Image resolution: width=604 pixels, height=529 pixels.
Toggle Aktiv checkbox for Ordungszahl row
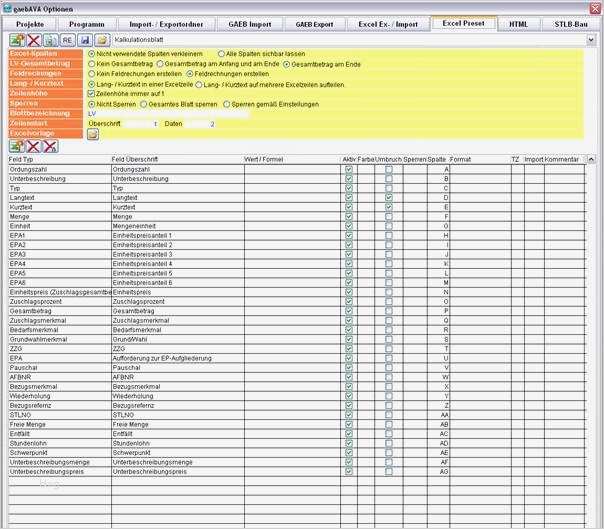(349, 169)
